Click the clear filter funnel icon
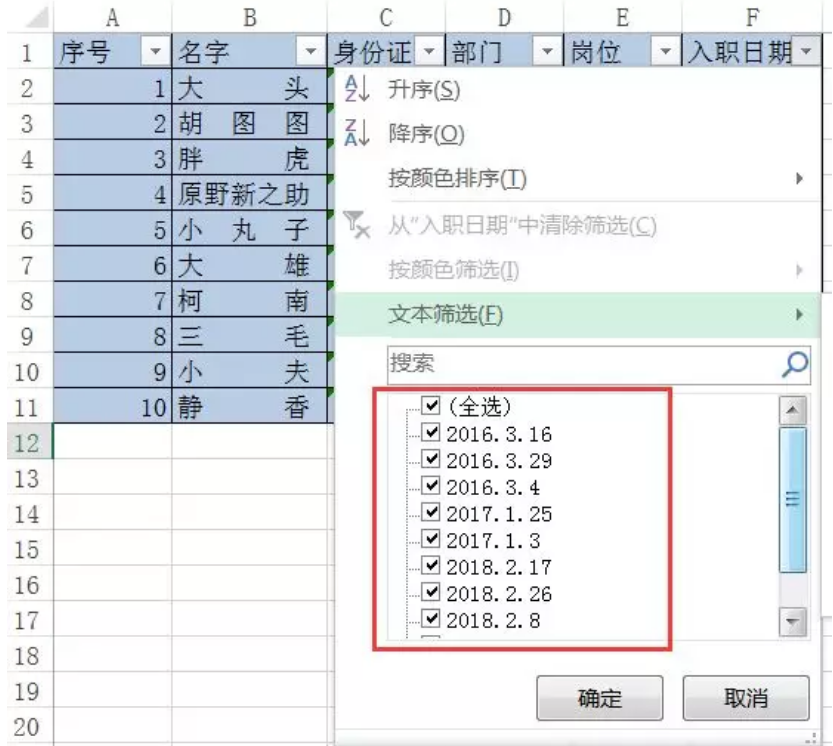The image size is (833, 746). click(356, 225)
